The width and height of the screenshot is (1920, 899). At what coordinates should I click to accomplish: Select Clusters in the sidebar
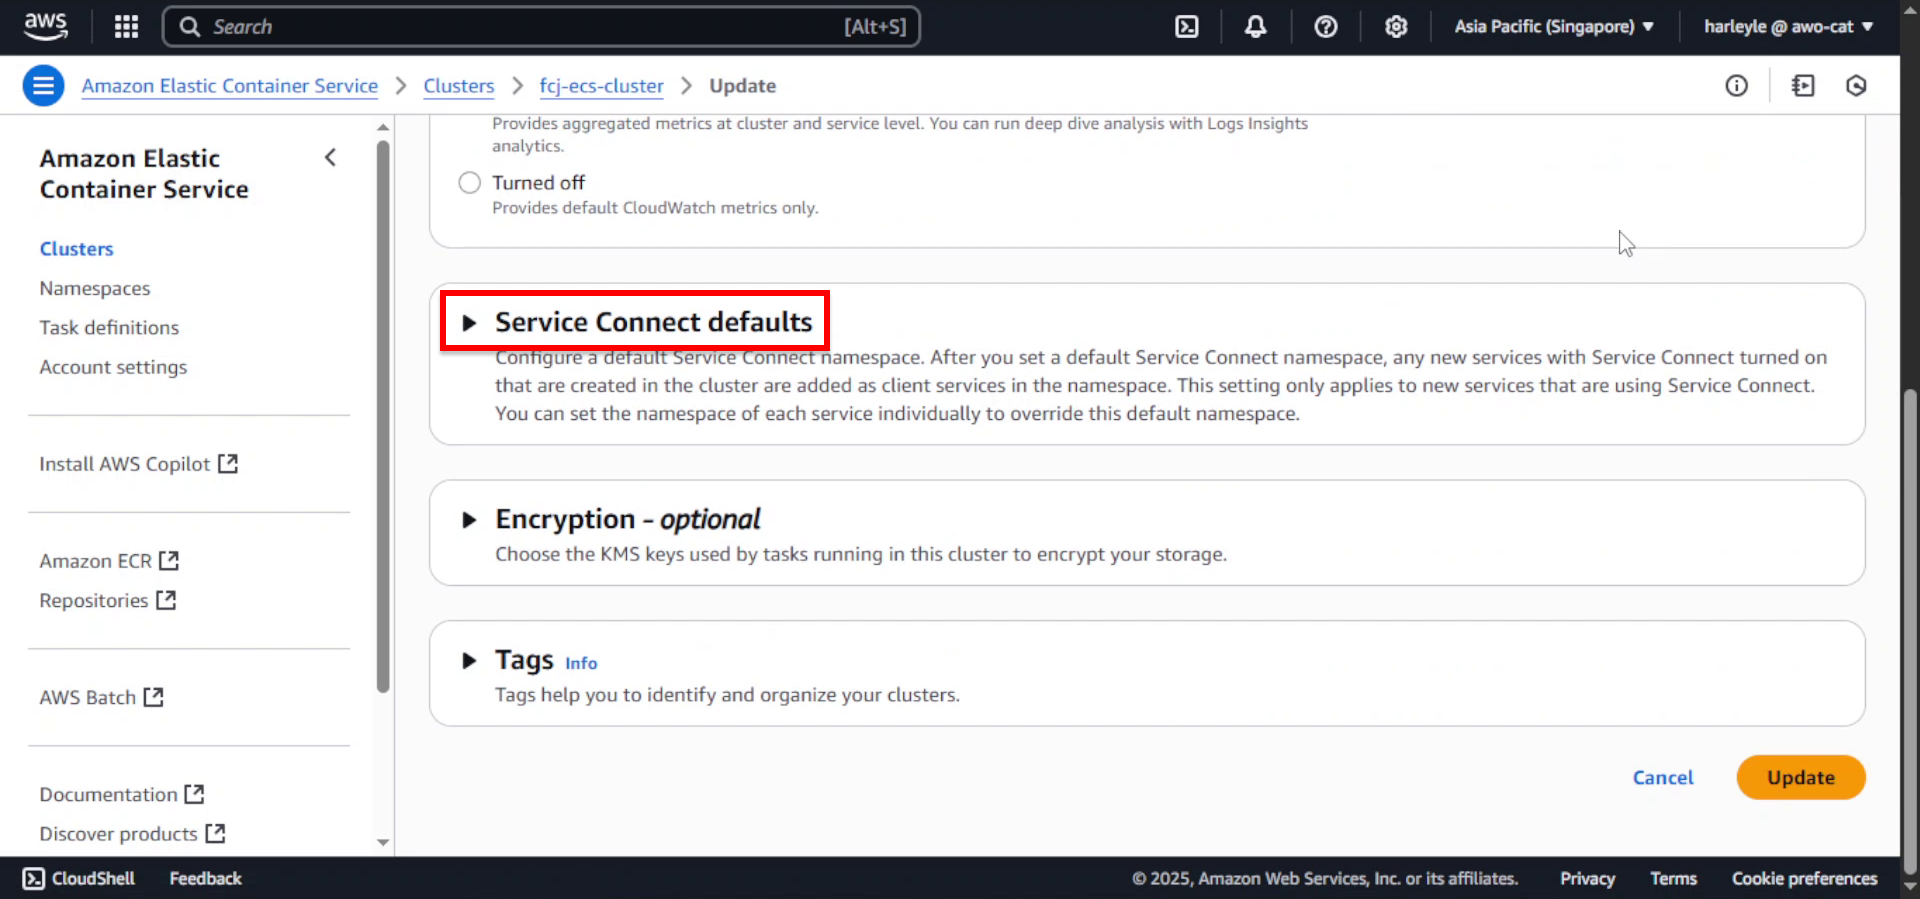tap(77, 249)
